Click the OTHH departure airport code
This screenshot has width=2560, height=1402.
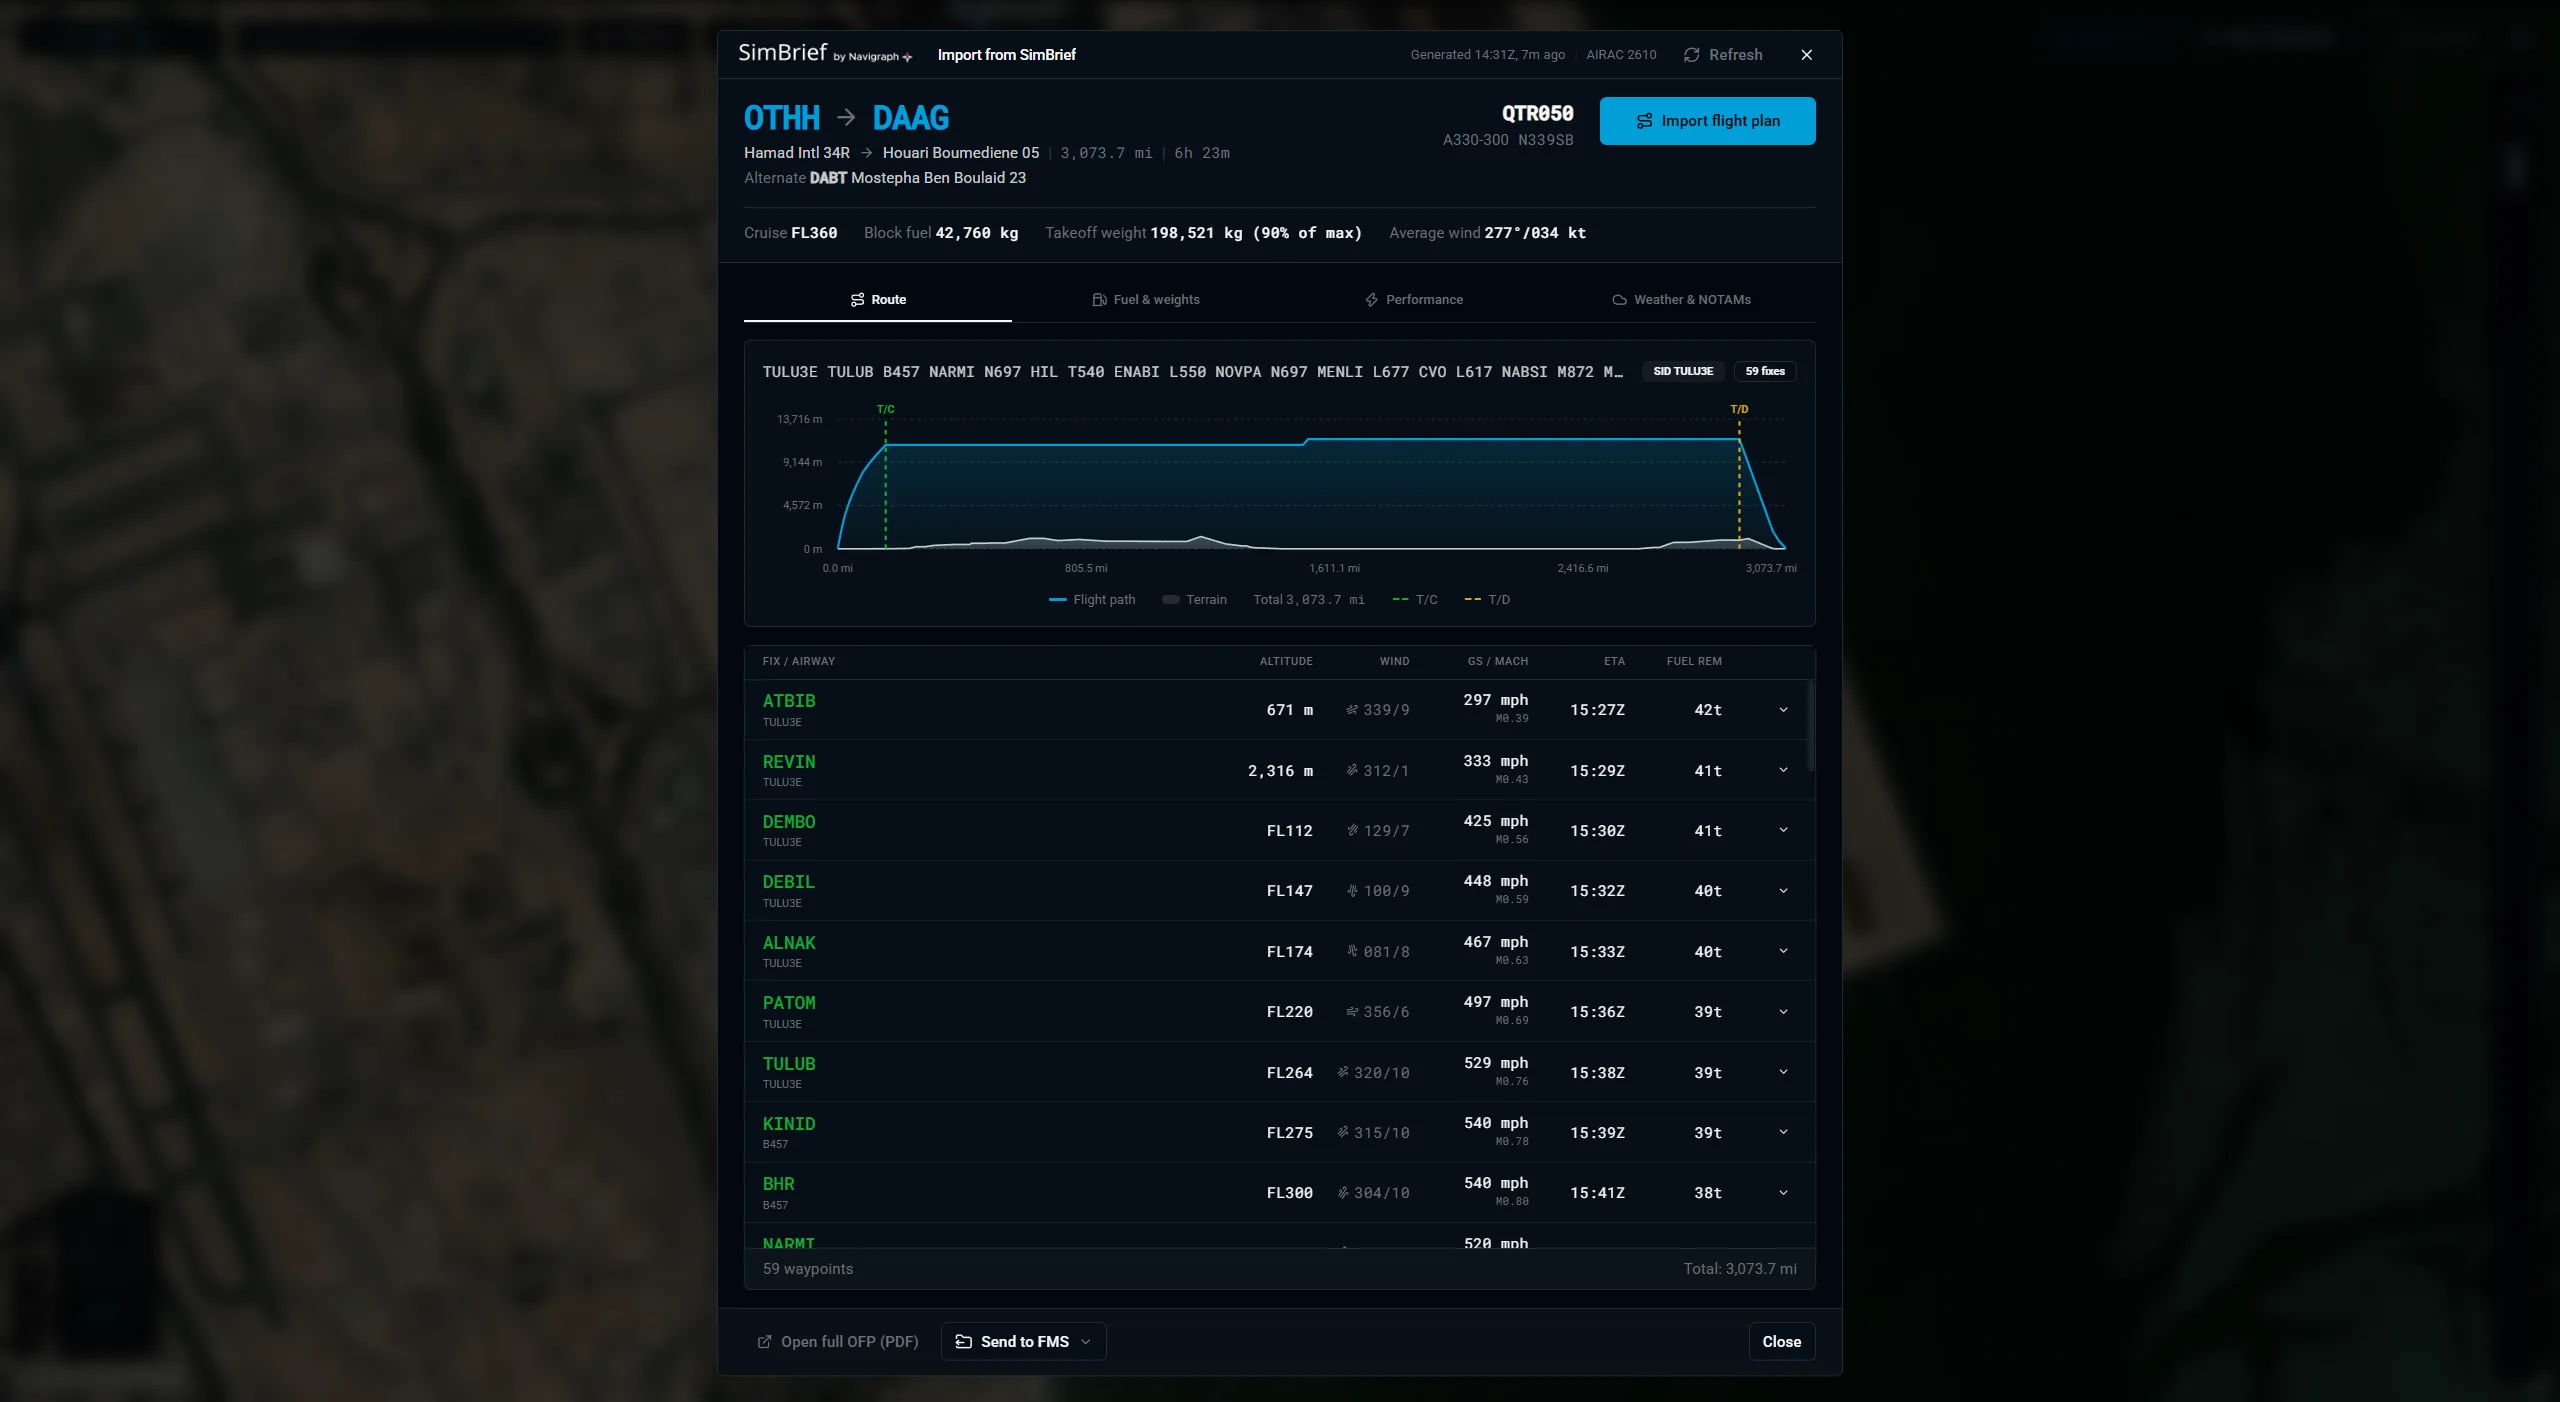pos(782,118)
